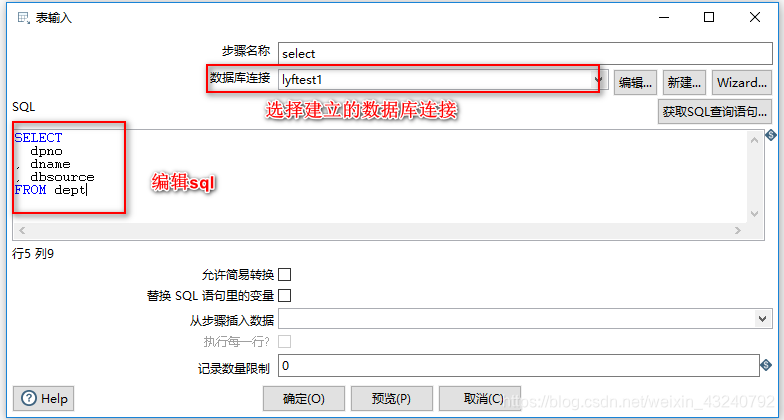
Task: Click the disabled 执行每一行? checkbox
Action: 284,342
